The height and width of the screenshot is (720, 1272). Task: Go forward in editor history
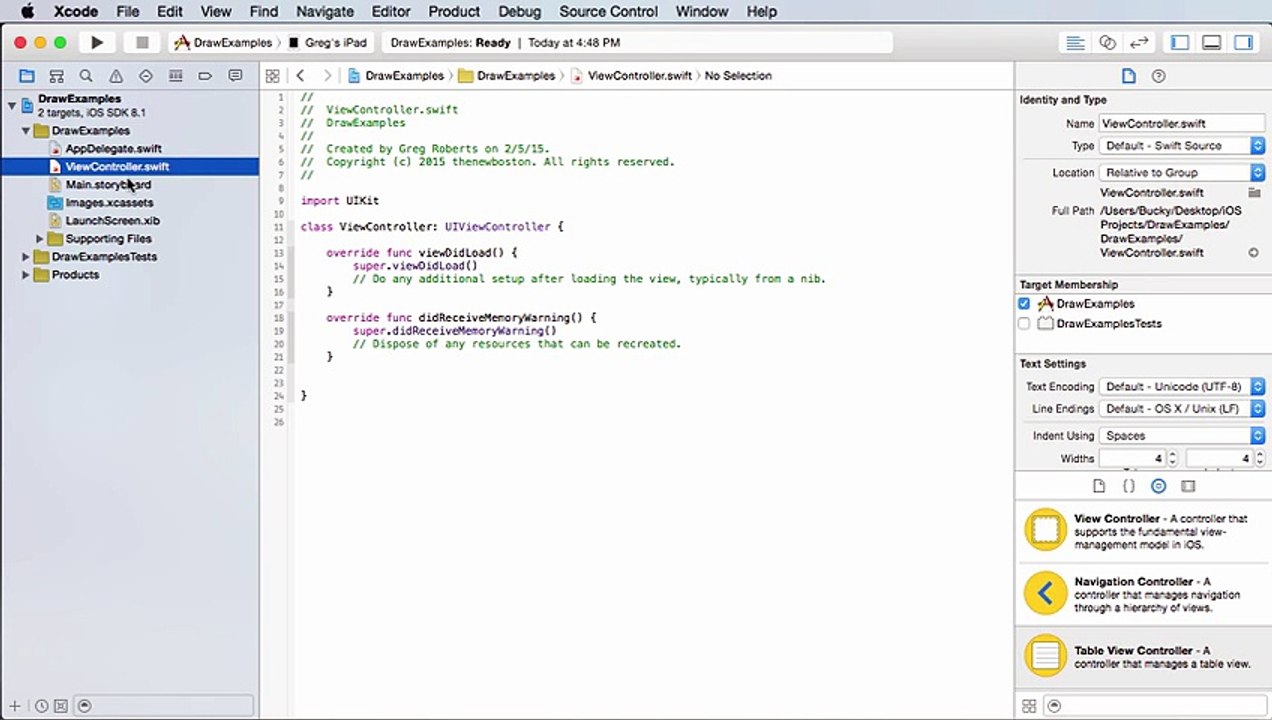coord(326,76)
